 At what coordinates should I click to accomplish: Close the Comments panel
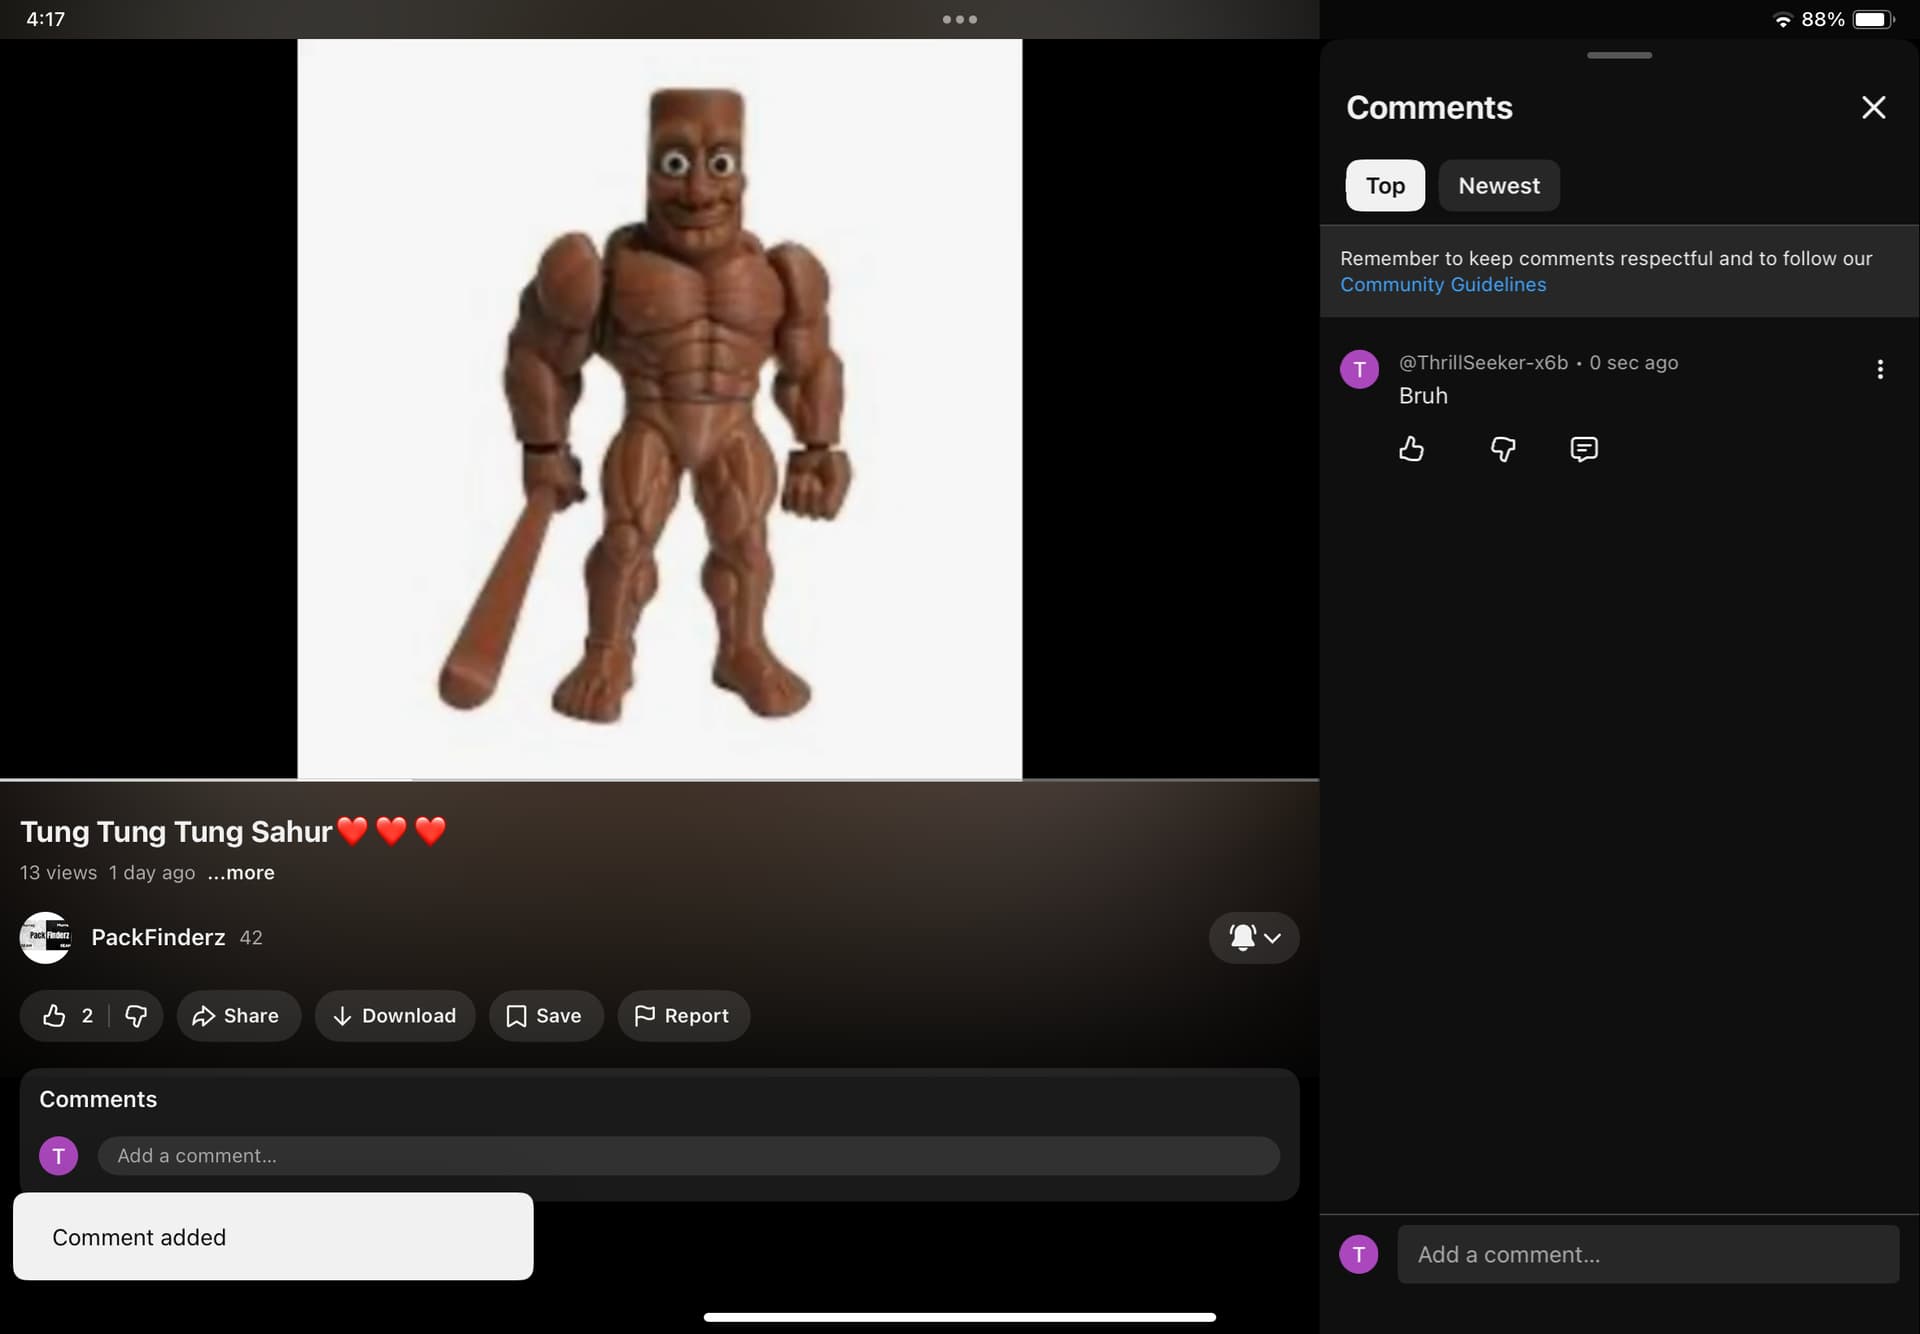1873,108
